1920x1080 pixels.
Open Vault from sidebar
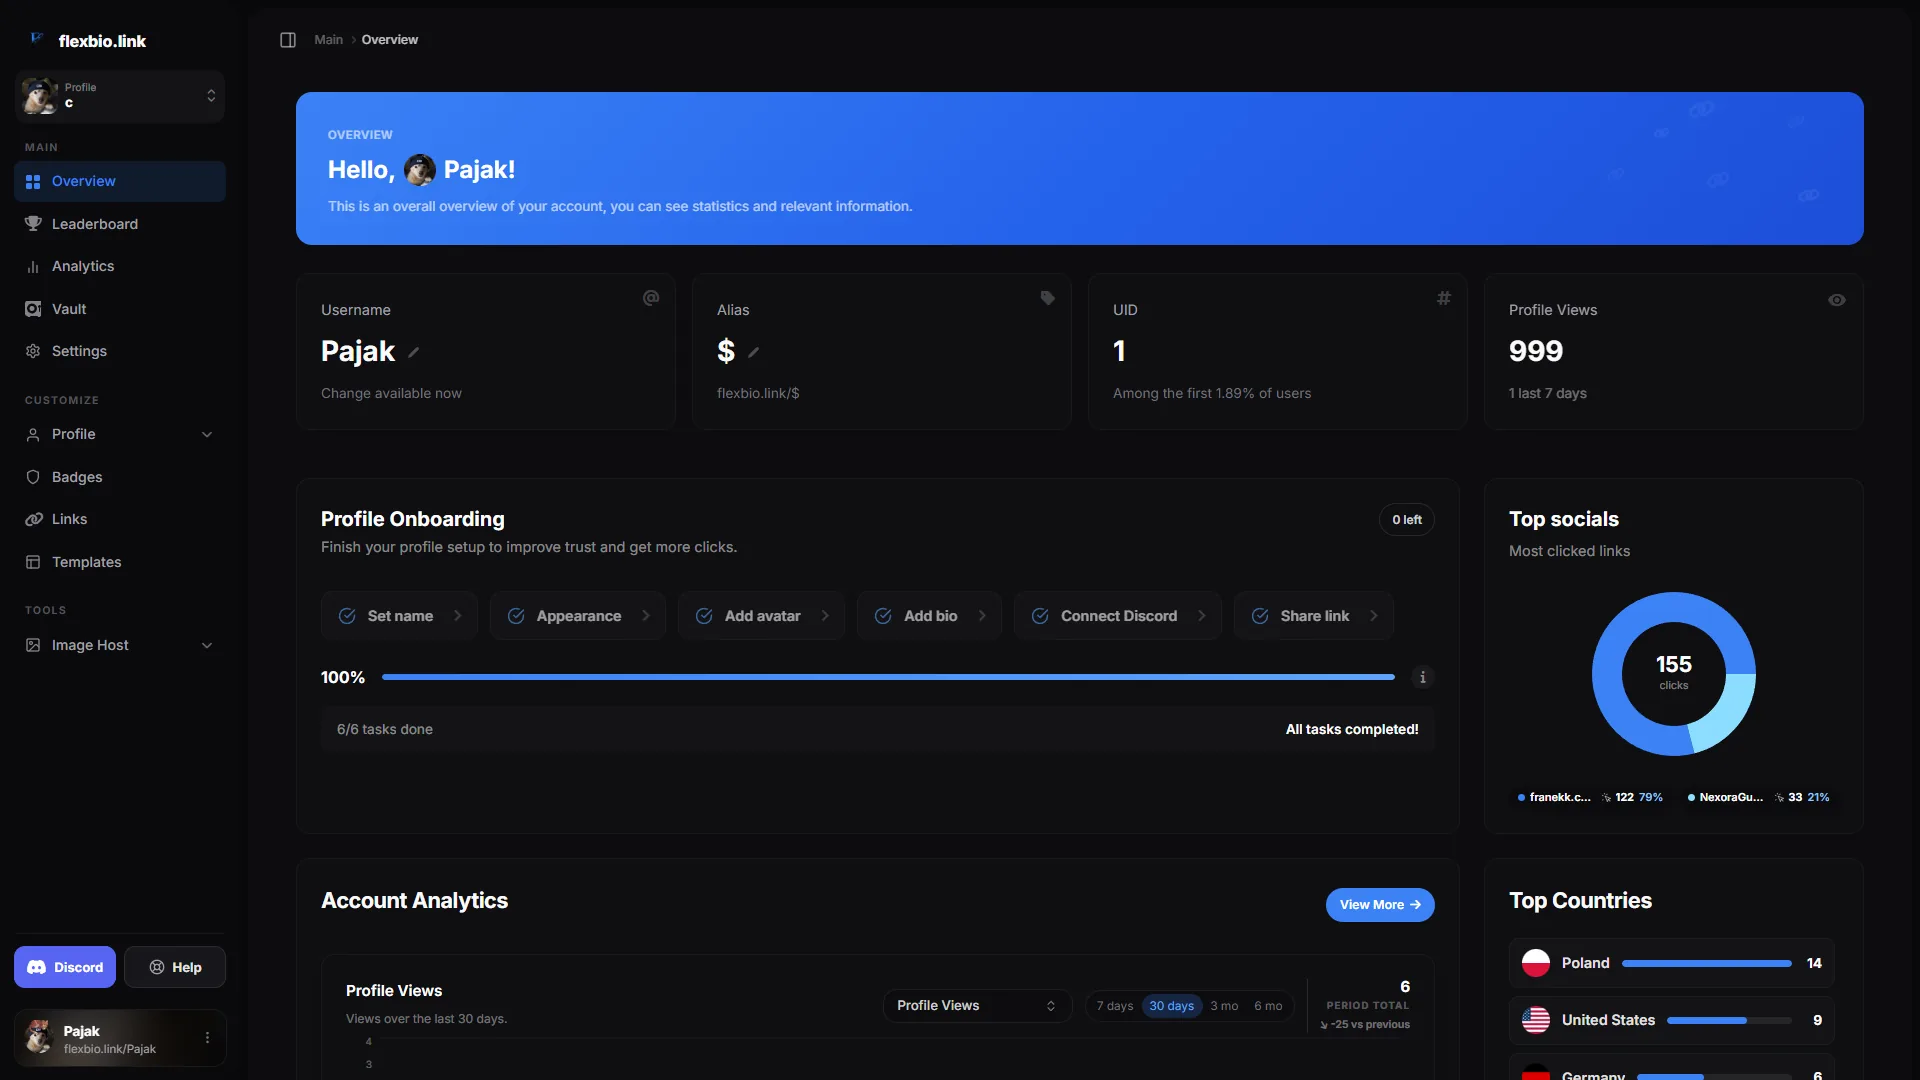tap(120, 310)
